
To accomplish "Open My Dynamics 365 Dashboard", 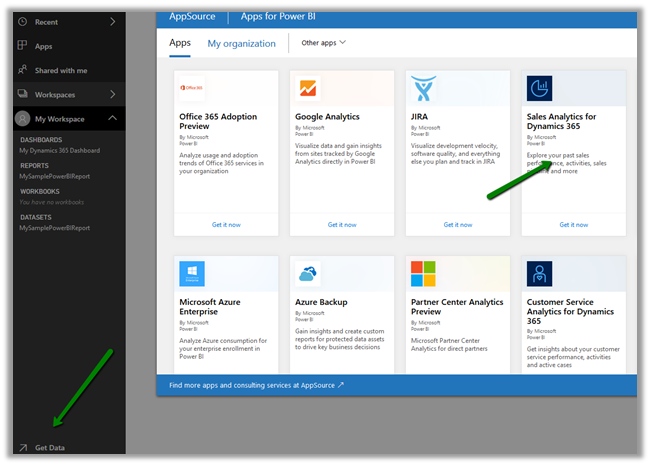I will tap(59, 150).
